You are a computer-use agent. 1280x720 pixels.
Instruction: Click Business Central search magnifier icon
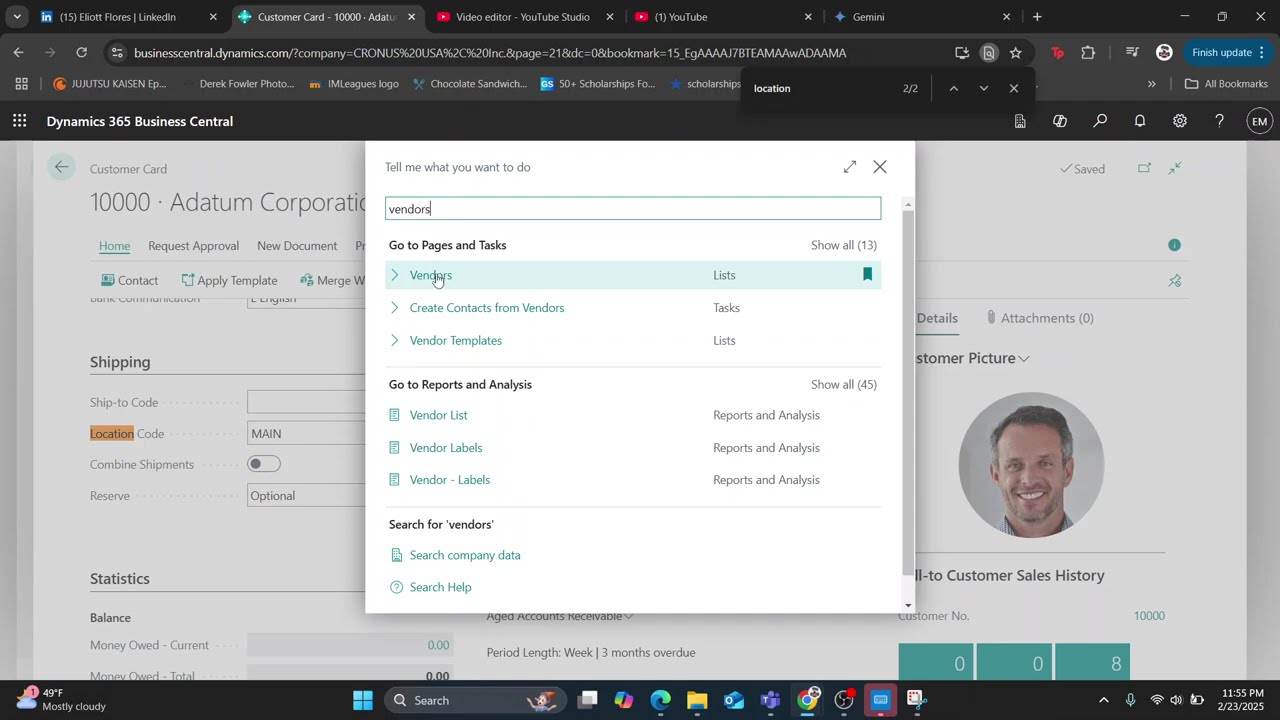pyautogui.click(x=1100, y=121)
